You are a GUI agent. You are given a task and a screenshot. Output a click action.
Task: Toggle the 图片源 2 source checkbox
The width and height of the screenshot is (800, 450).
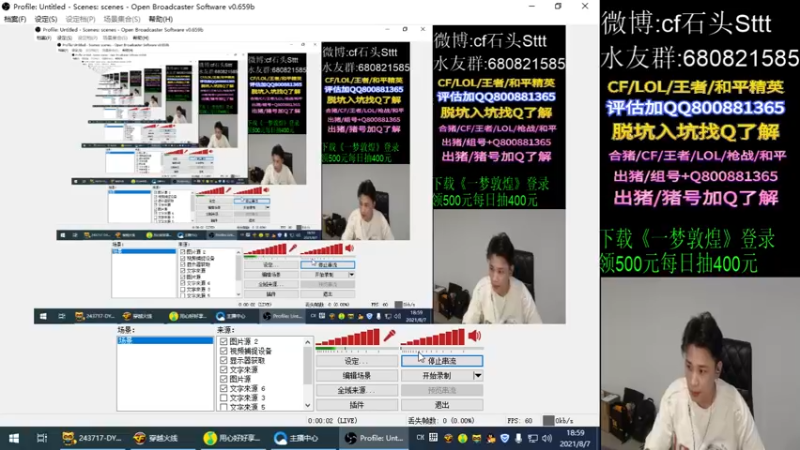[x=223, y=341]
